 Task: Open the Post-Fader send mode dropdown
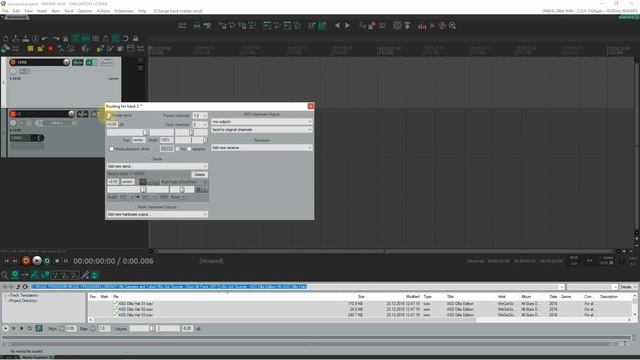pos(184,182)
